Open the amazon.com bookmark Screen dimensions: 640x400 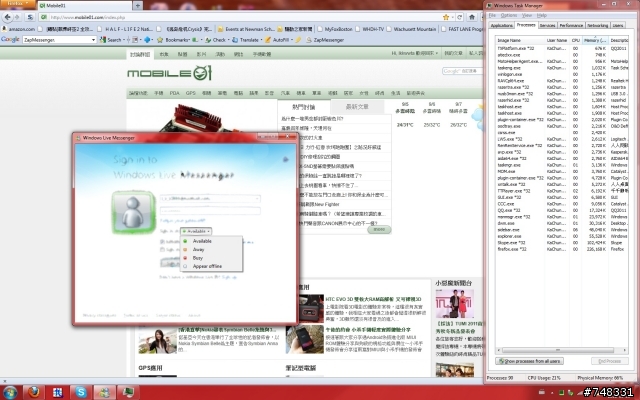[18, 29]
